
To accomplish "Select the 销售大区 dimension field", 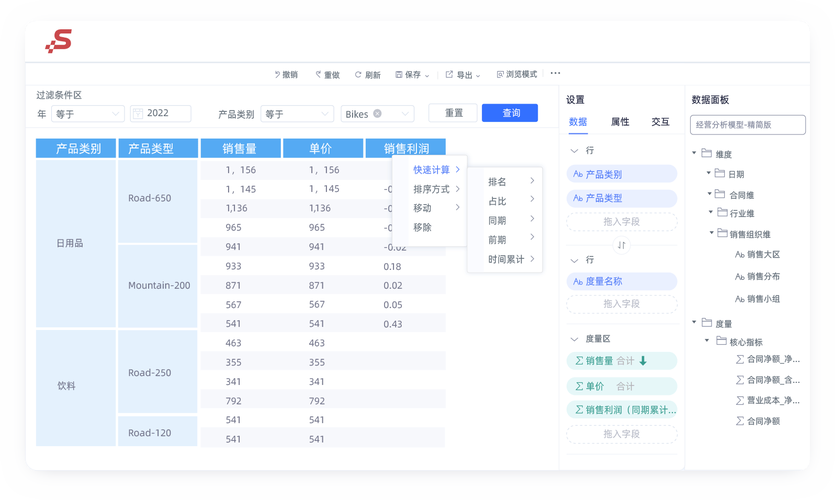I will (x=758, y=255).
